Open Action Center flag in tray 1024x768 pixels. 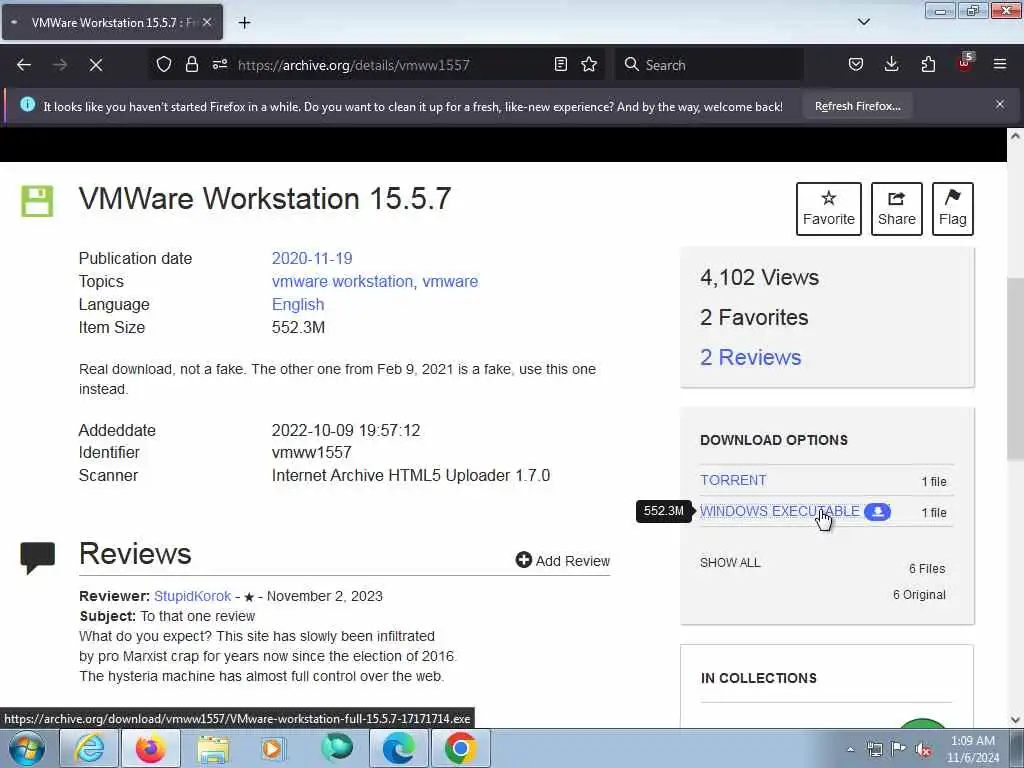[x=899, y=749]
